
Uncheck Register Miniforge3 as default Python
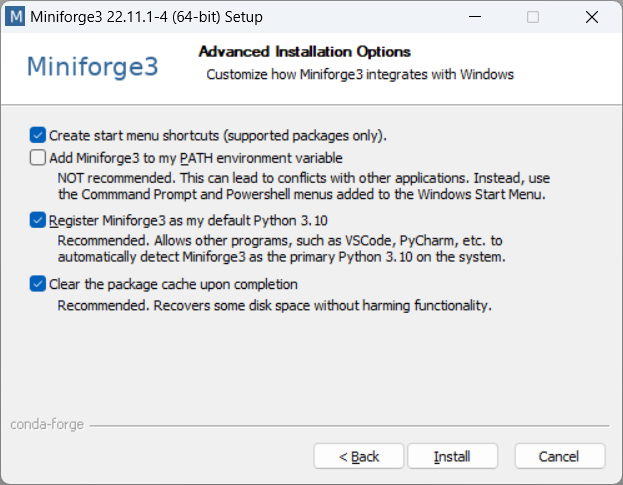[38, 220]
